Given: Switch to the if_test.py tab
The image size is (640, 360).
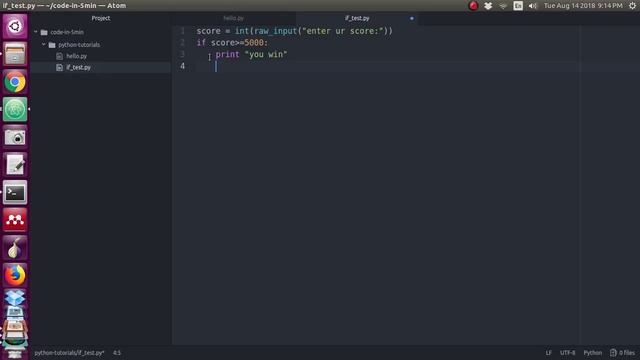Looking at the screenshot, I should click(357, 18).
